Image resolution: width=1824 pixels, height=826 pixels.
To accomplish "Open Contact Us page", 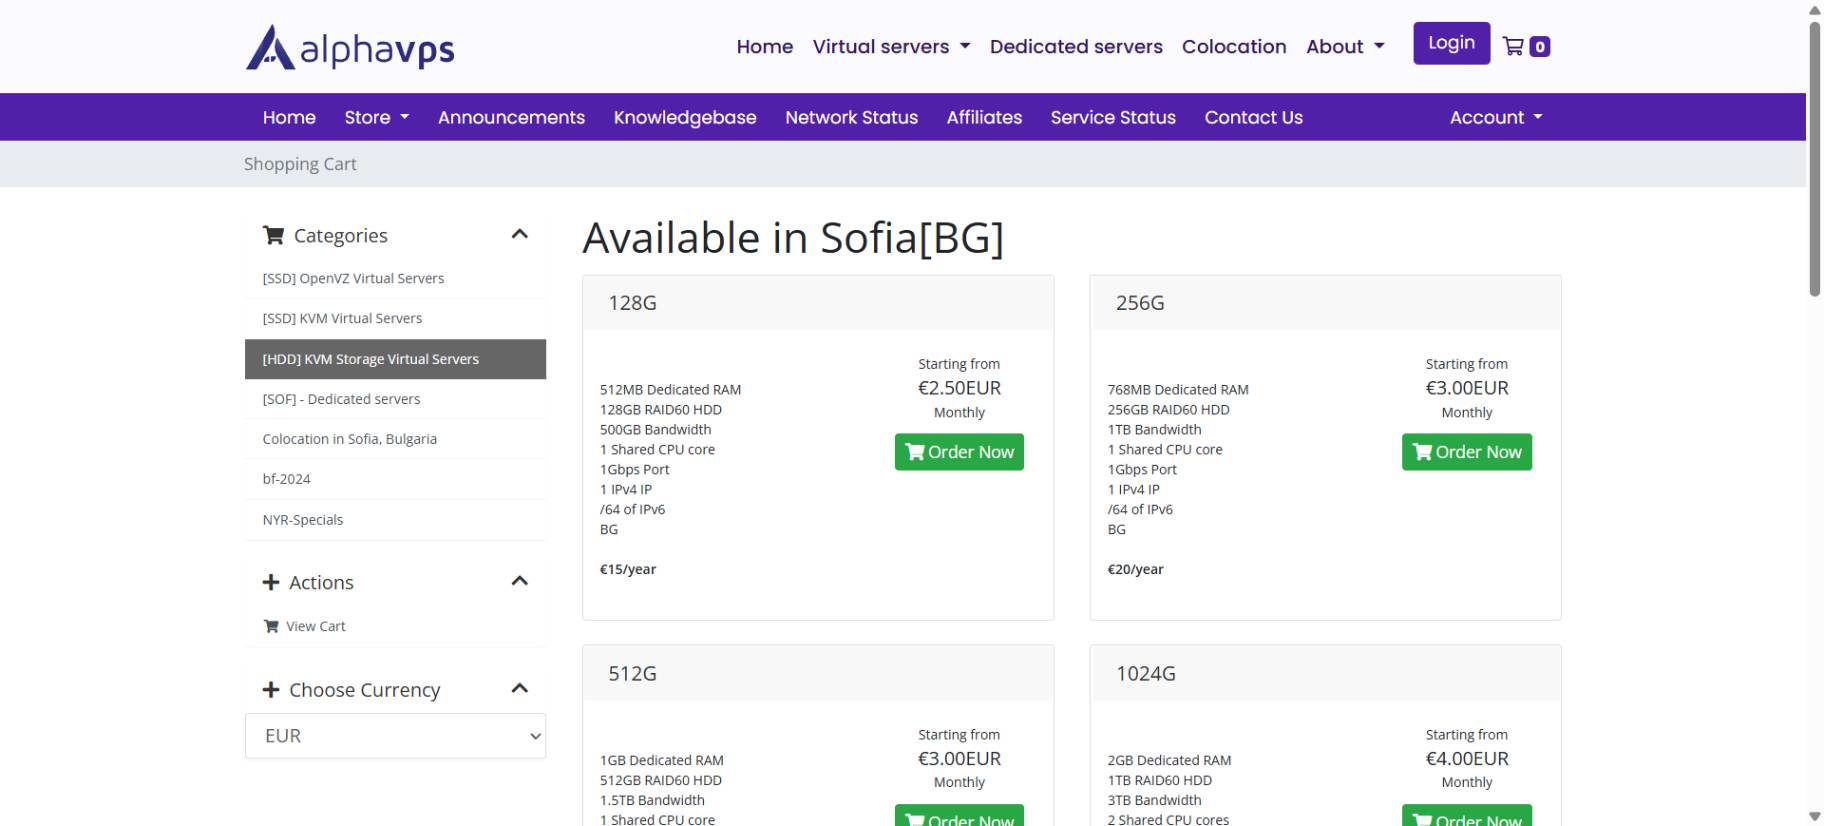I will [x=1253, y=117].
